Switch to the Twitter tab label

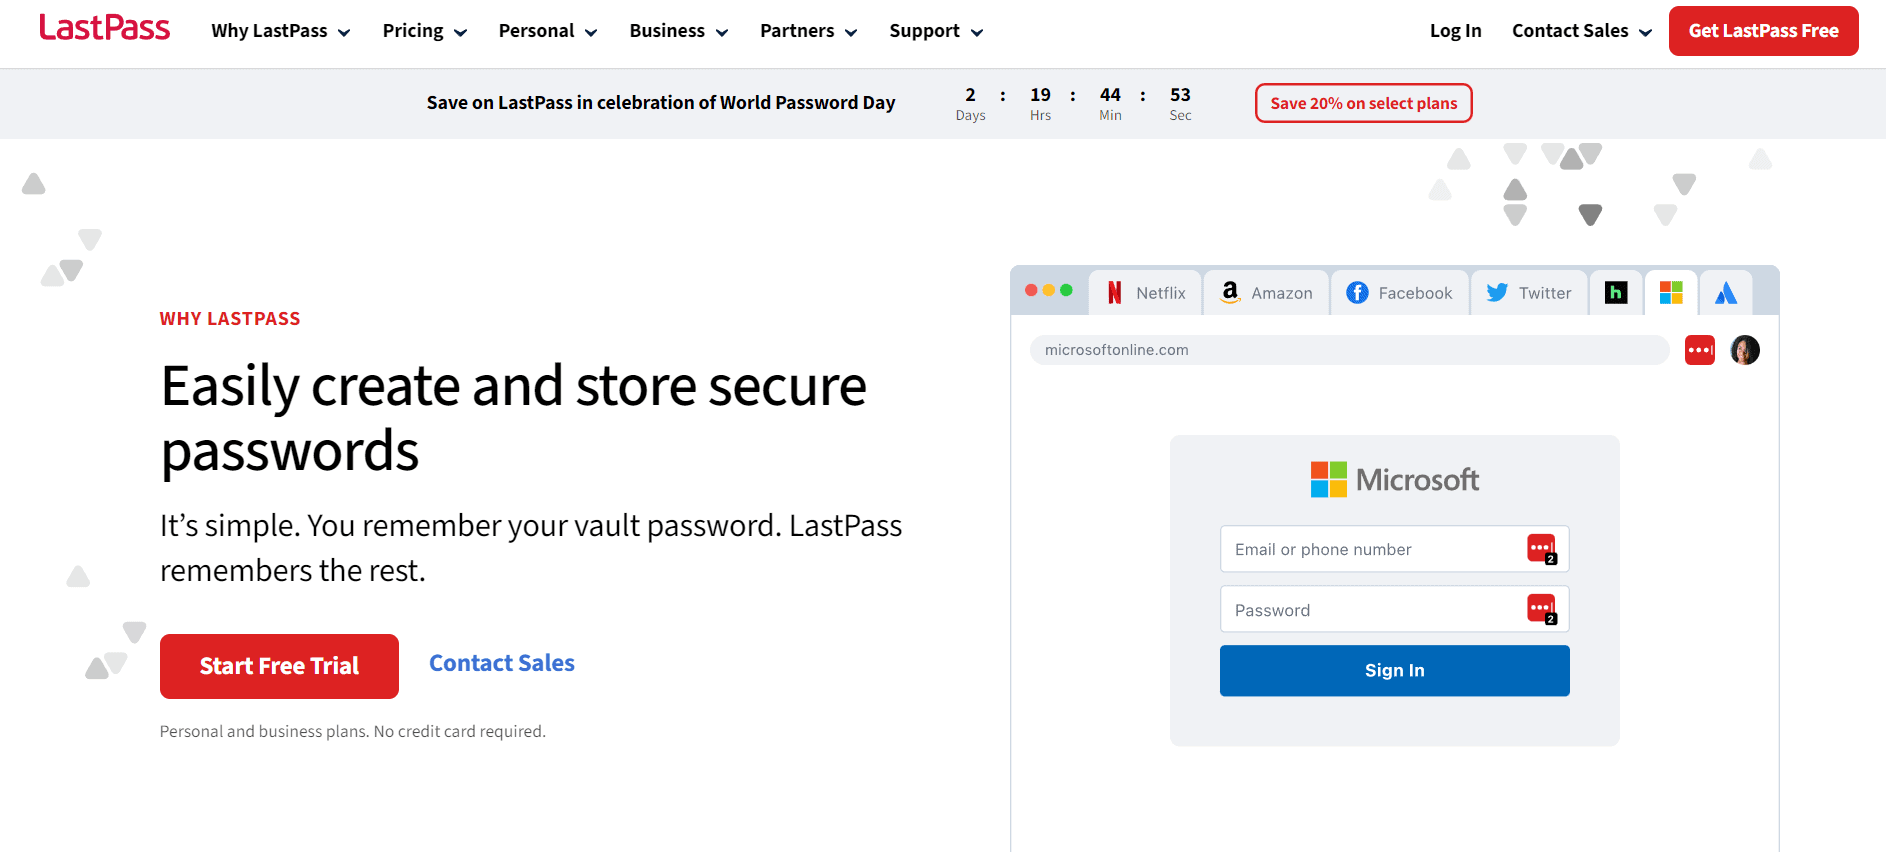tap(1545, 293)
